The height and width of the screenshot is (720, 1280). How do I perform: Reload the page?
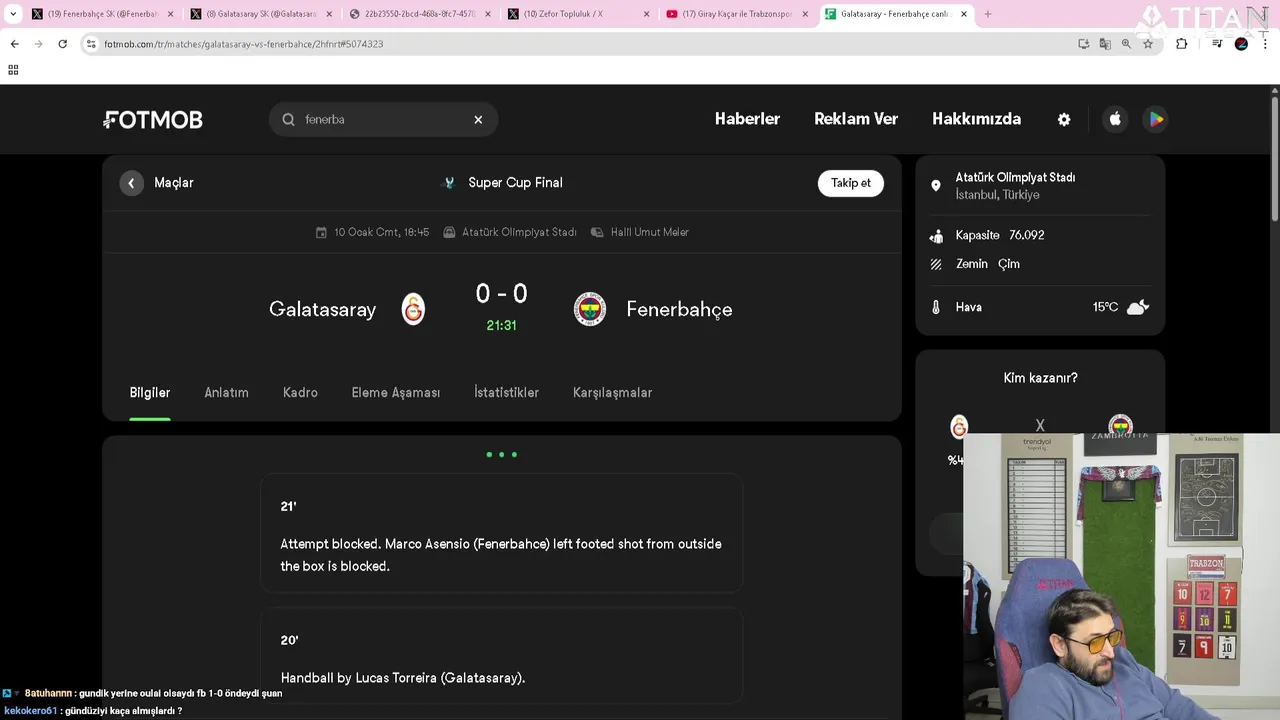(62, 44)
